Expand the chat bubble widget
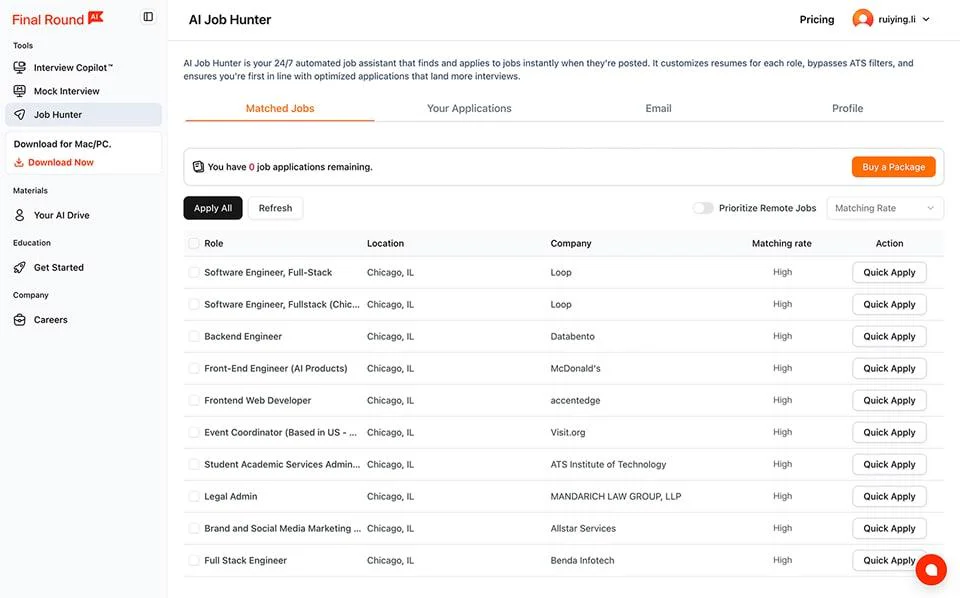960x598 pixels. (931, 569)
